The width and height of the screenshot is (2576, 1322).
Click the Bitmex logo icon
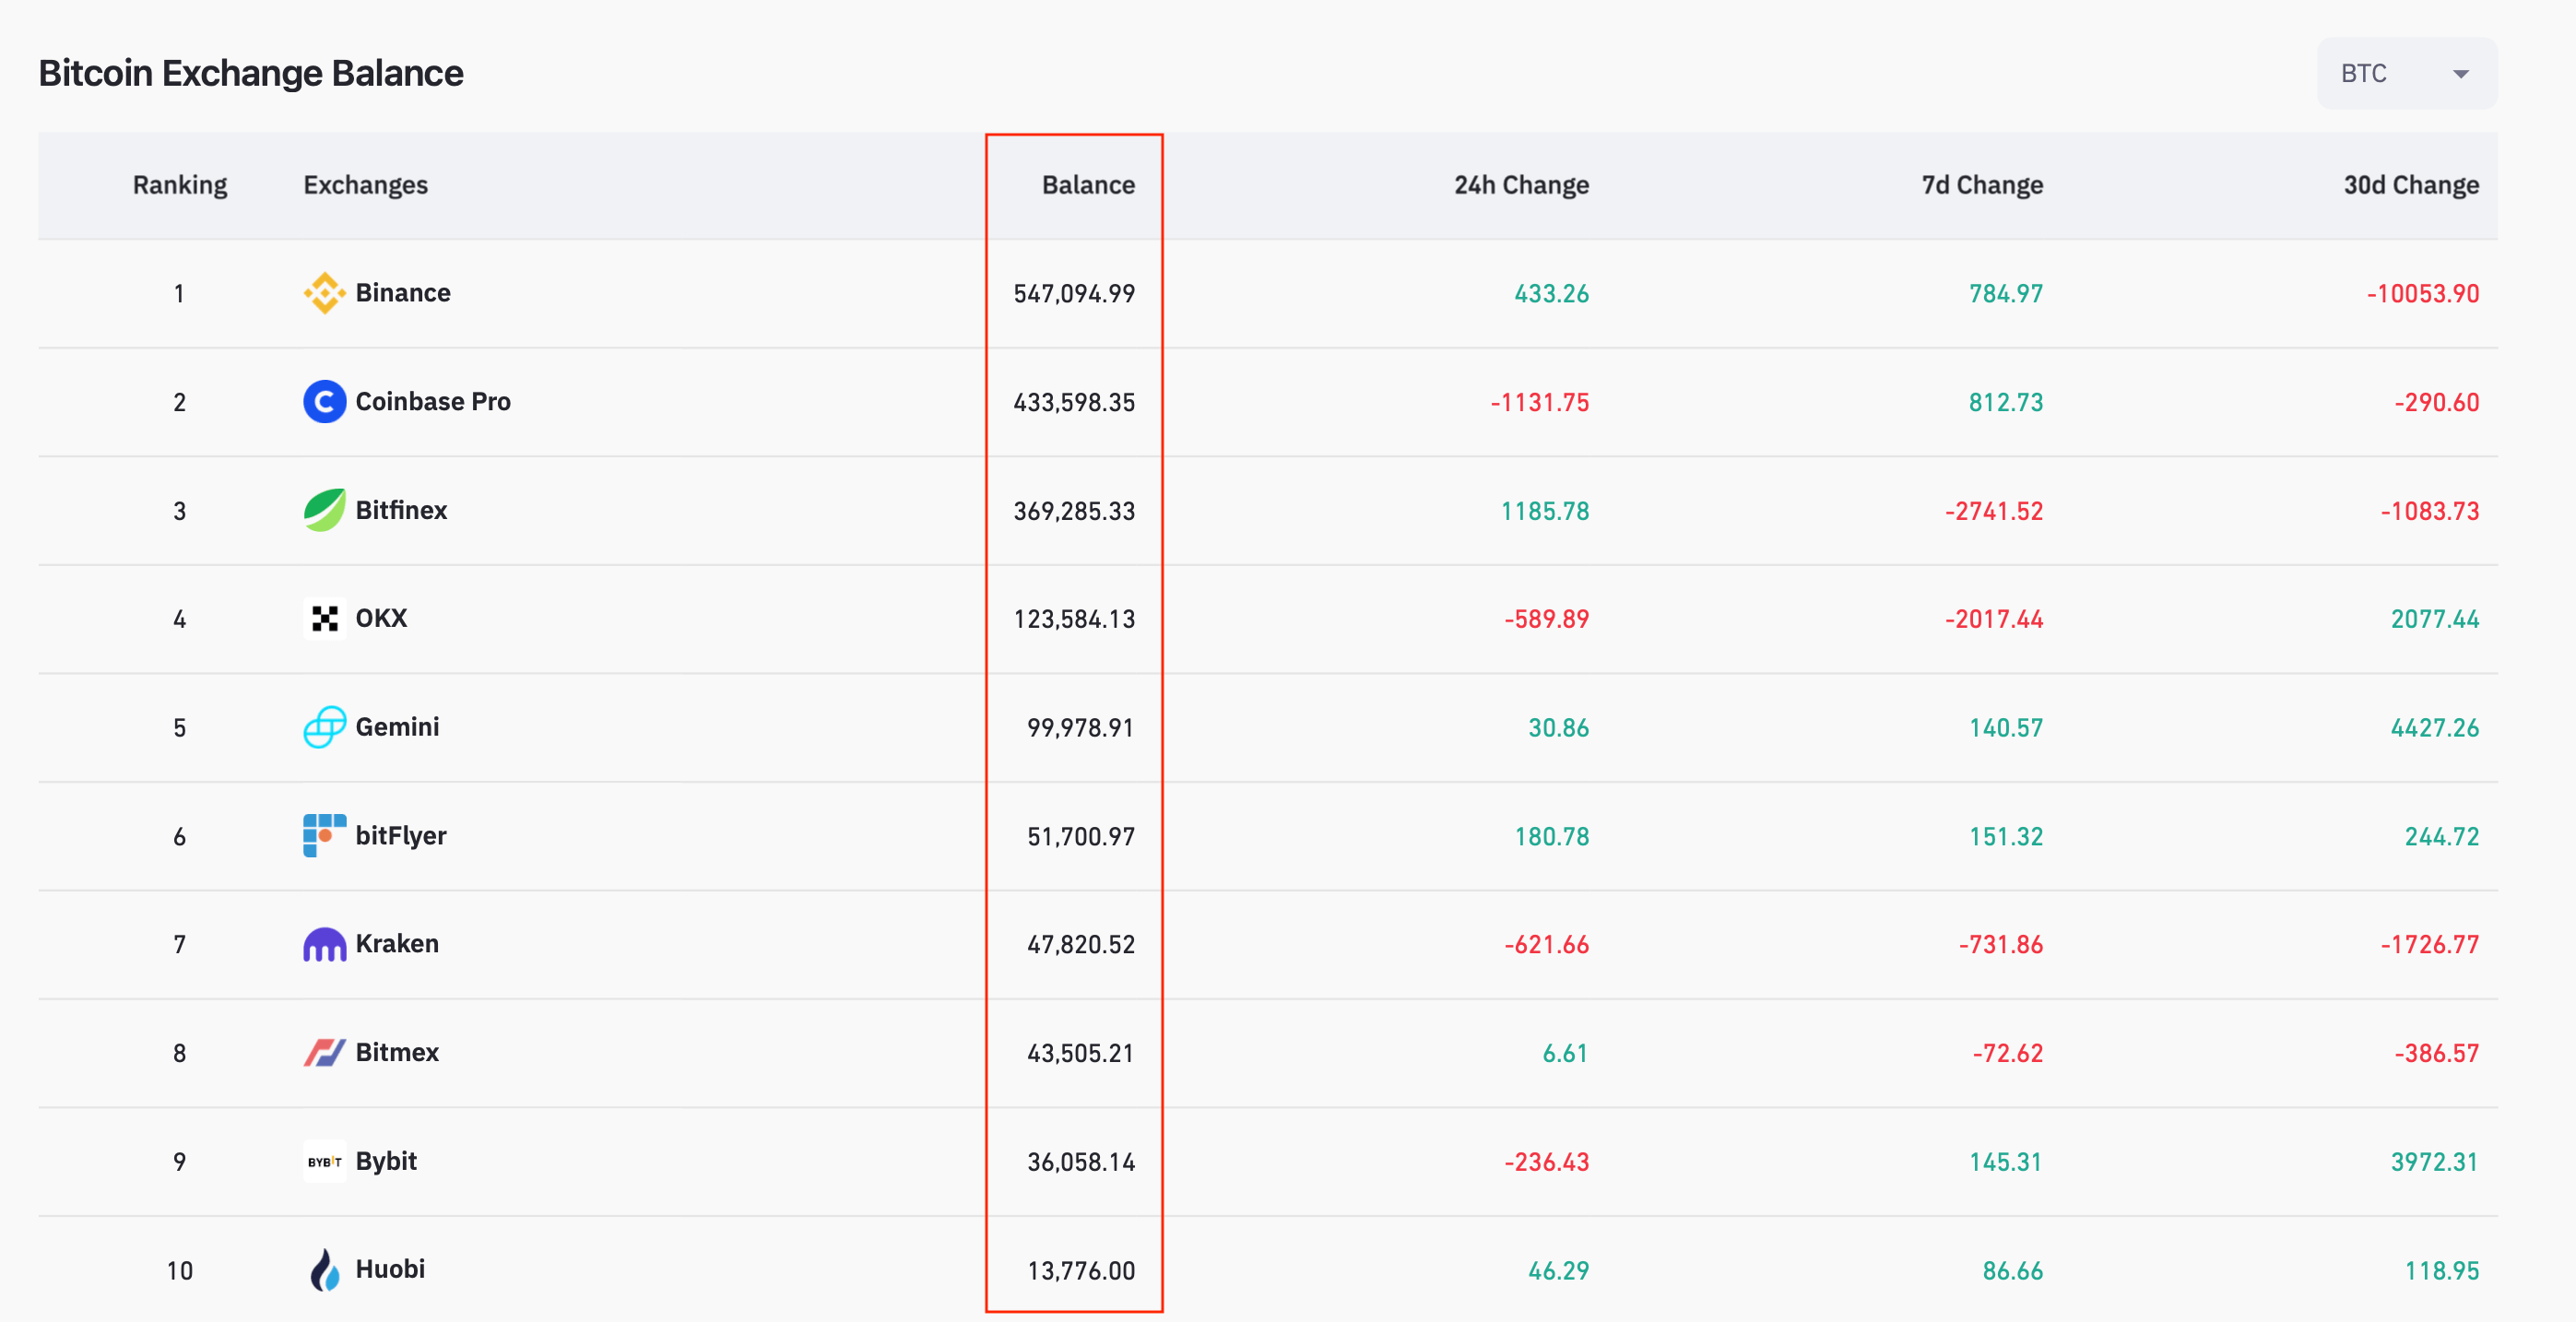click(324, 1053)
